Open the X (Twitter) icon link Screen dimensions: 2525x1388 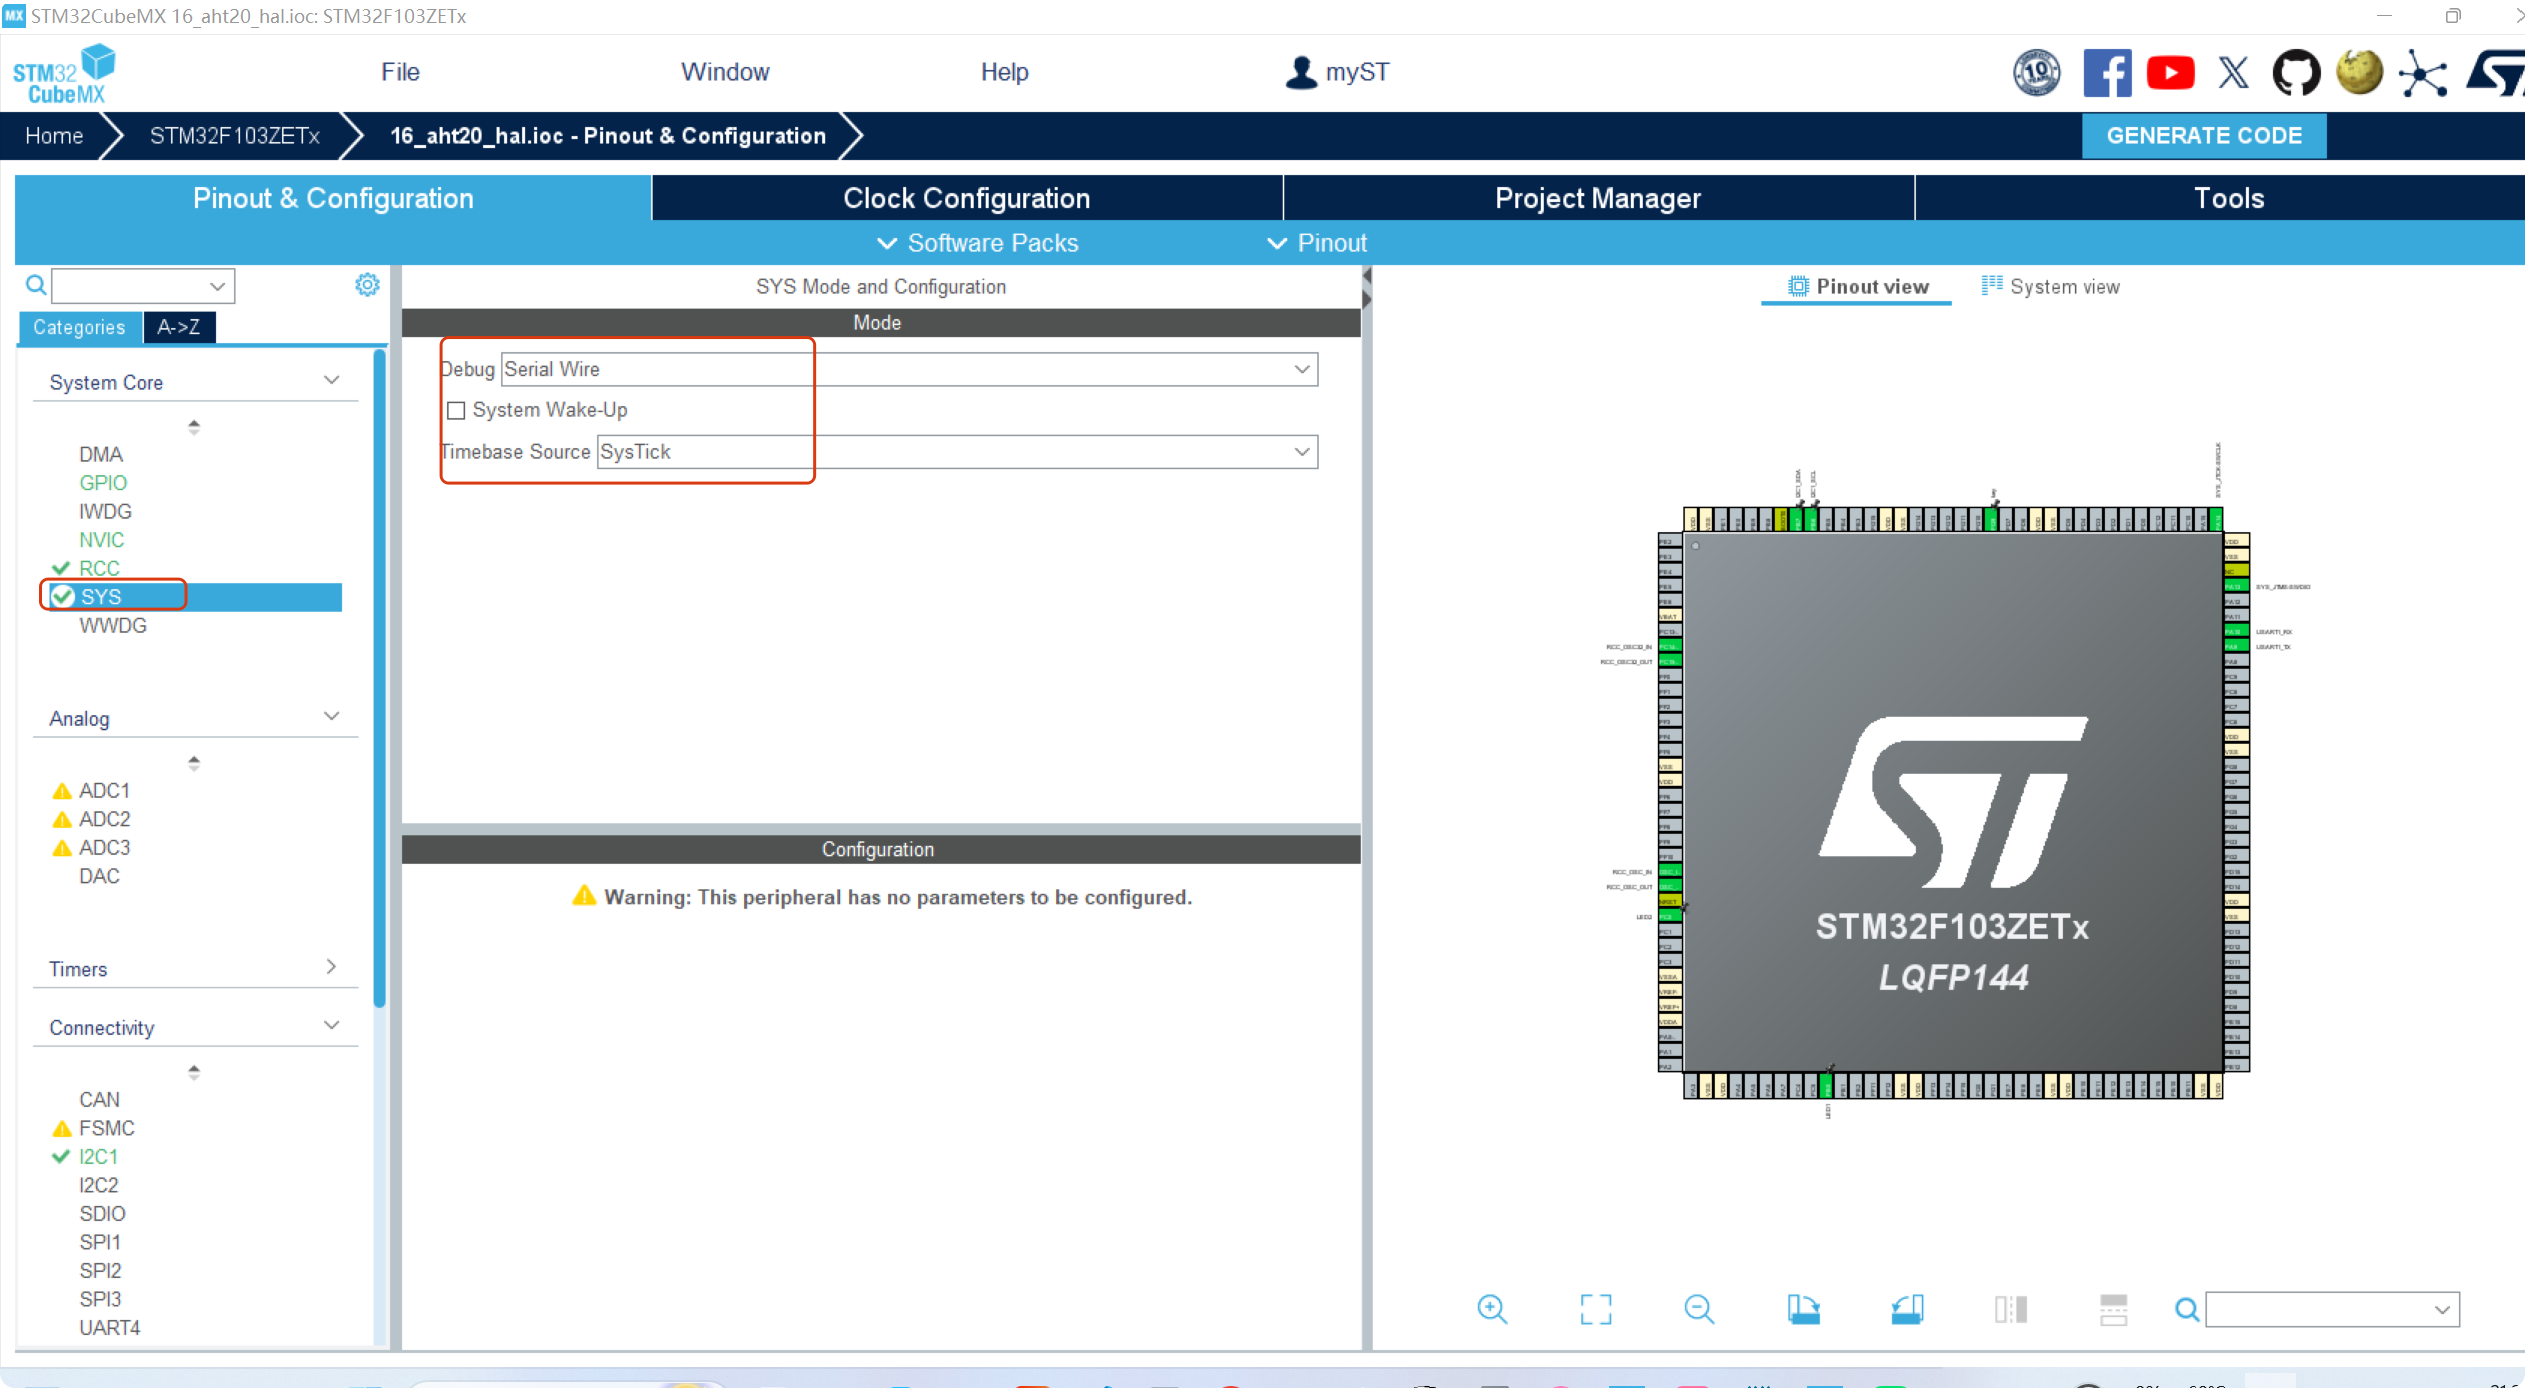click(2233, 73)
